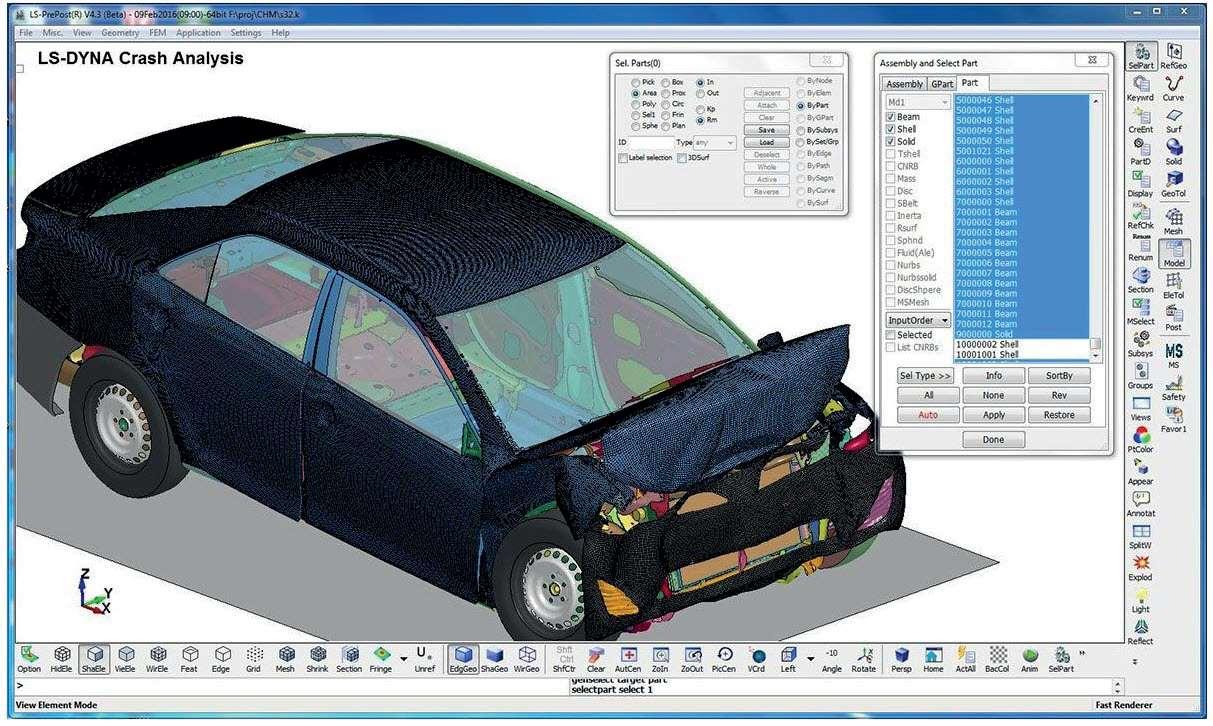Uncheck the Shell checkbox
This screenshot has width=1213, height=726.
pyautogui.click(x=890, y=129)
